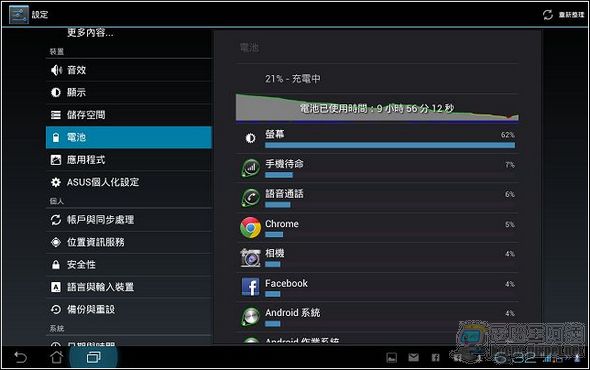590x370 pixels.
Task: Open the mail notification icon
Action: coord(414,357)
